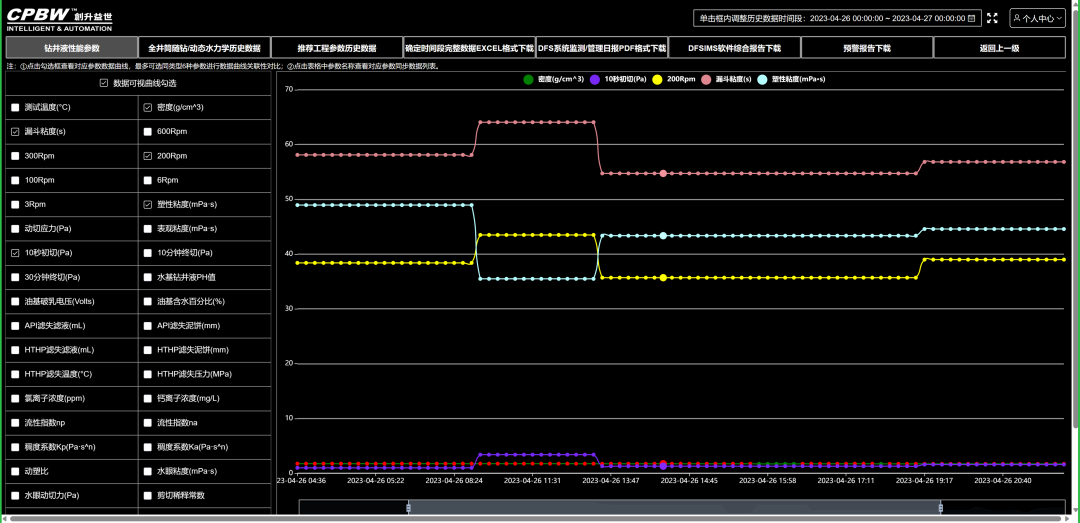Toggle purple 10秒初切(Pa) legend marker
The height and width of the screenshot is (523, 1080).
point(595,79)
